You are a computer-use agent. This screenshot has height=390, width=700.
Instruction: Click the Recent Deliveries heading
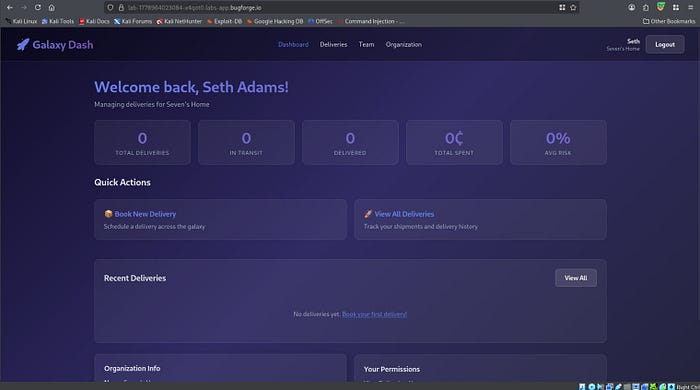pos(135,278)
